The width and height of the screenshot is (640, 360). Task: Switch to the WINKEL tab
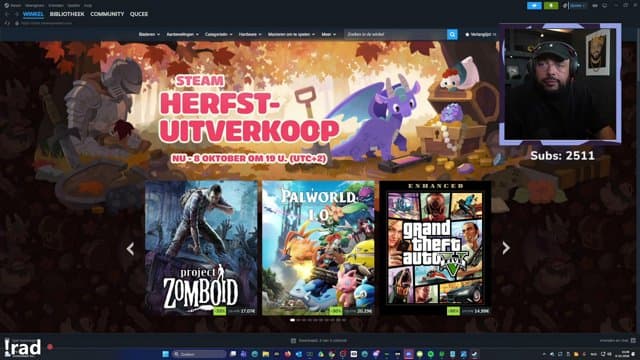pyautogui.click(x=33, y=14)
